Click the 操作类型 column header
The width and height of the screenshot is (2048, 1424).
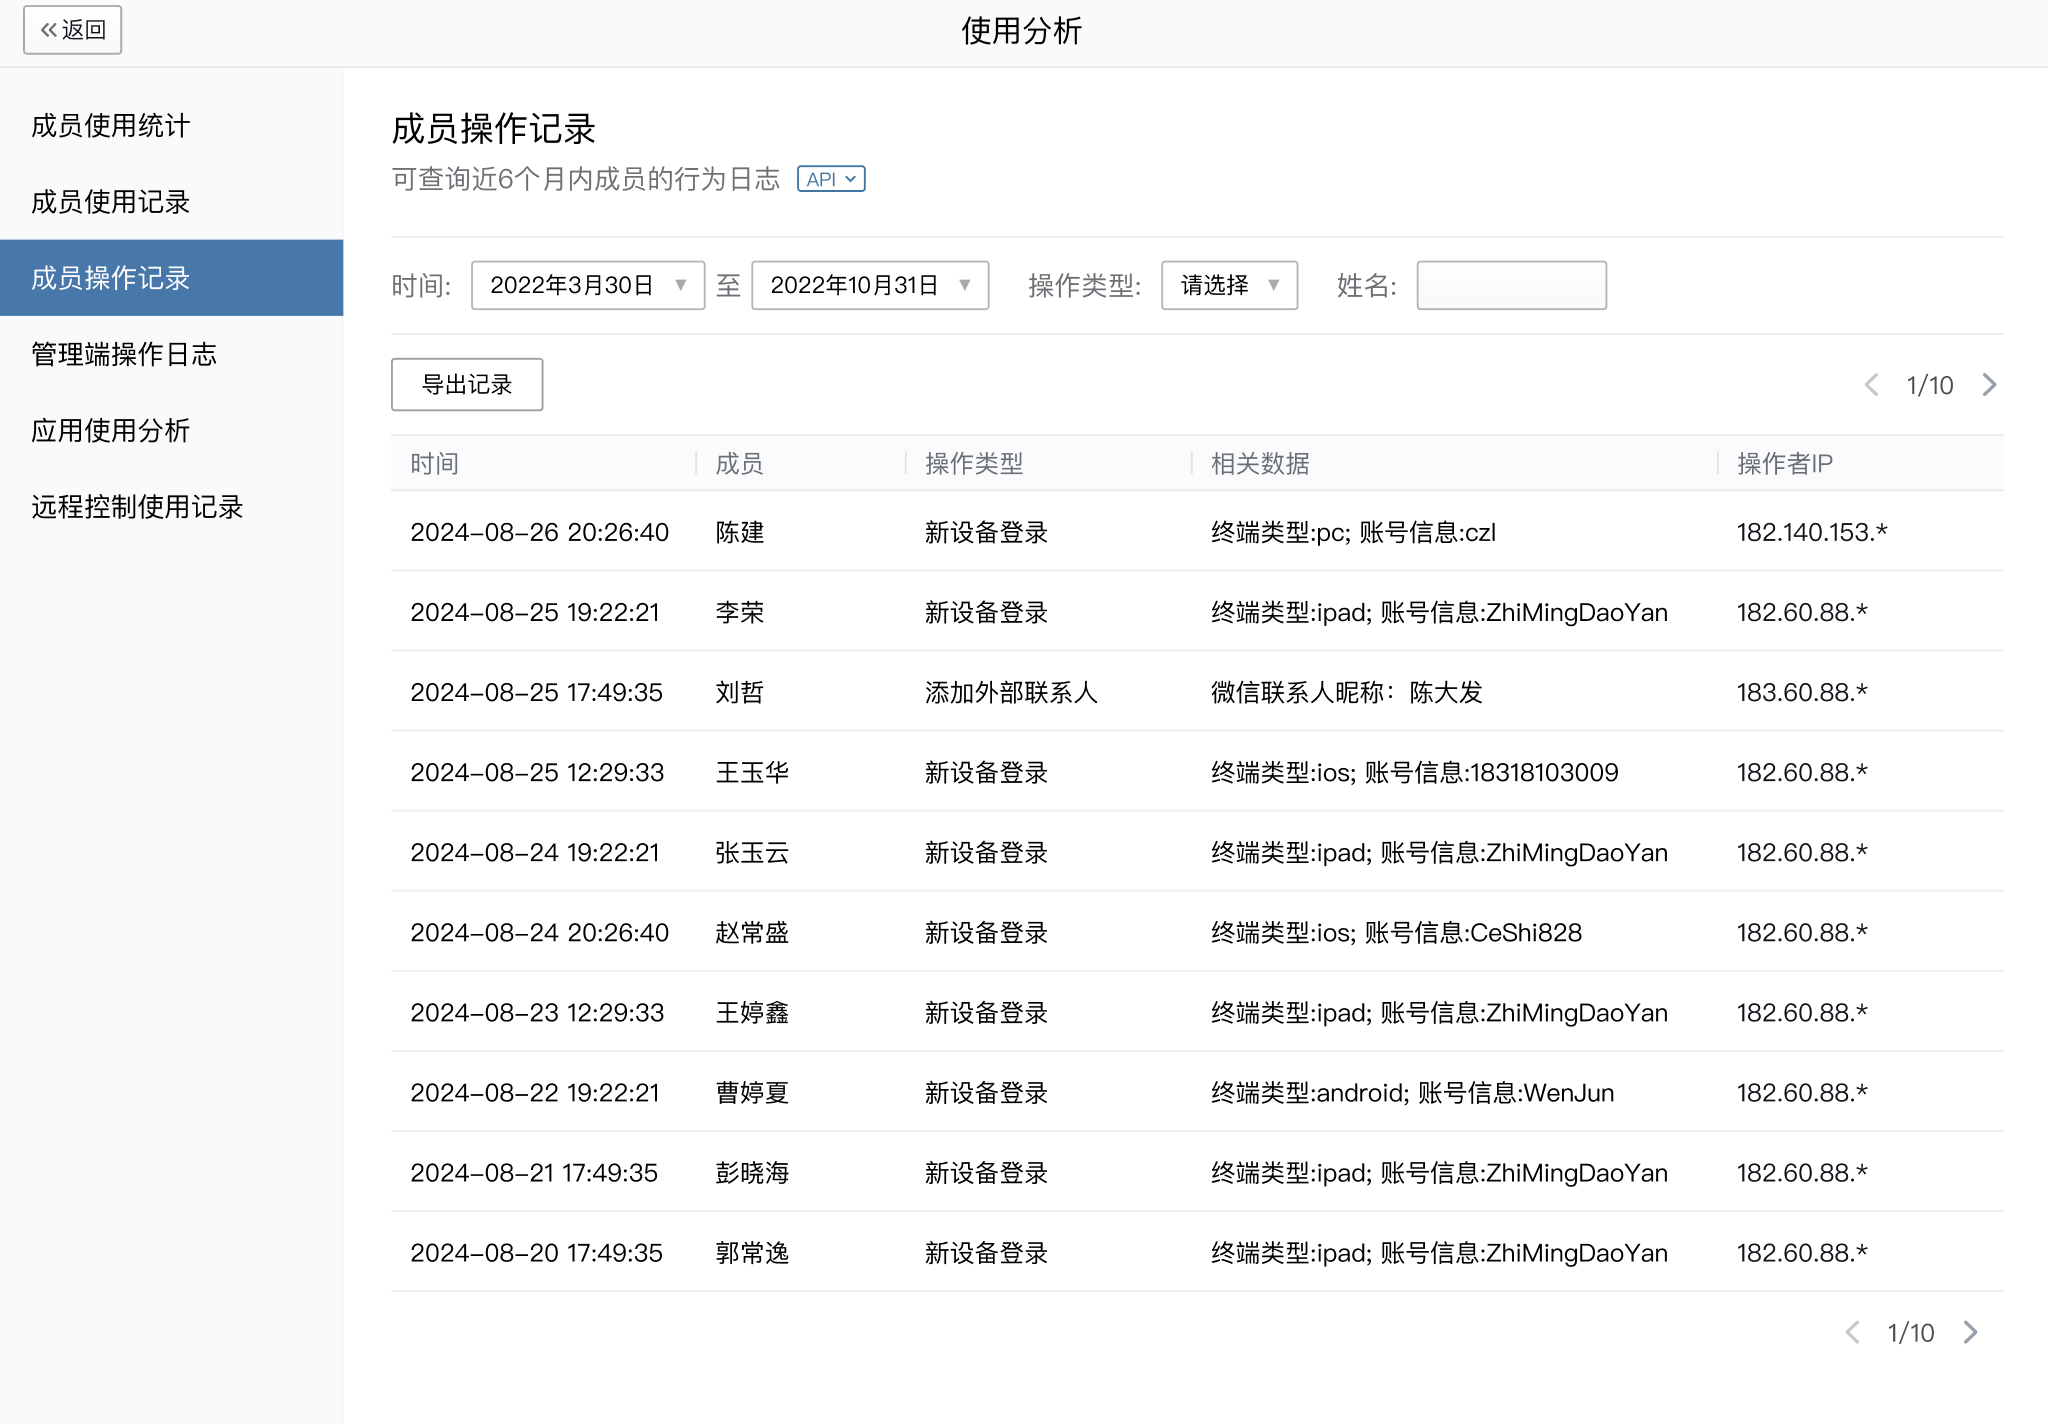pyautogui.click(x=973, y=464)
